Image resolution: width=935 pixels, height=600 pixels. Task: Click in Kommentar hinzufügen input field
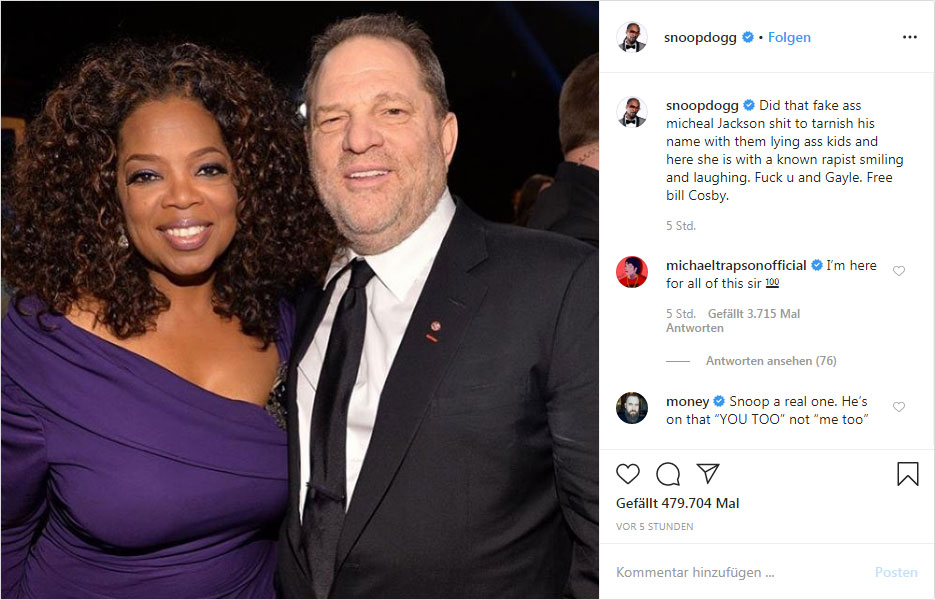[740, 572]
